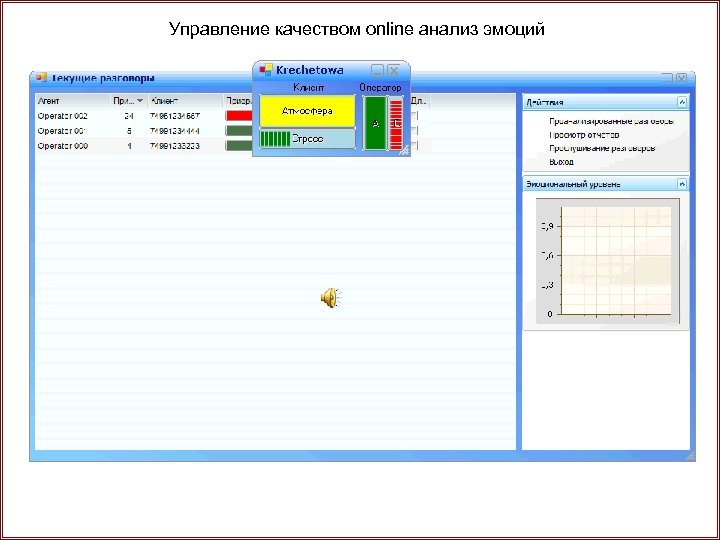Click the Выход action link
This screenshot has height=540, width=720.
(561, 162)
